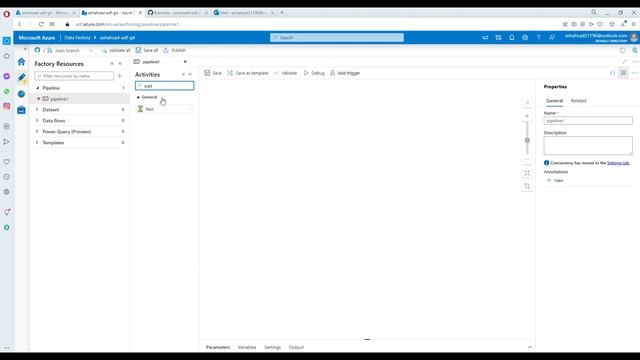Click Save as template

pos(248,73)
